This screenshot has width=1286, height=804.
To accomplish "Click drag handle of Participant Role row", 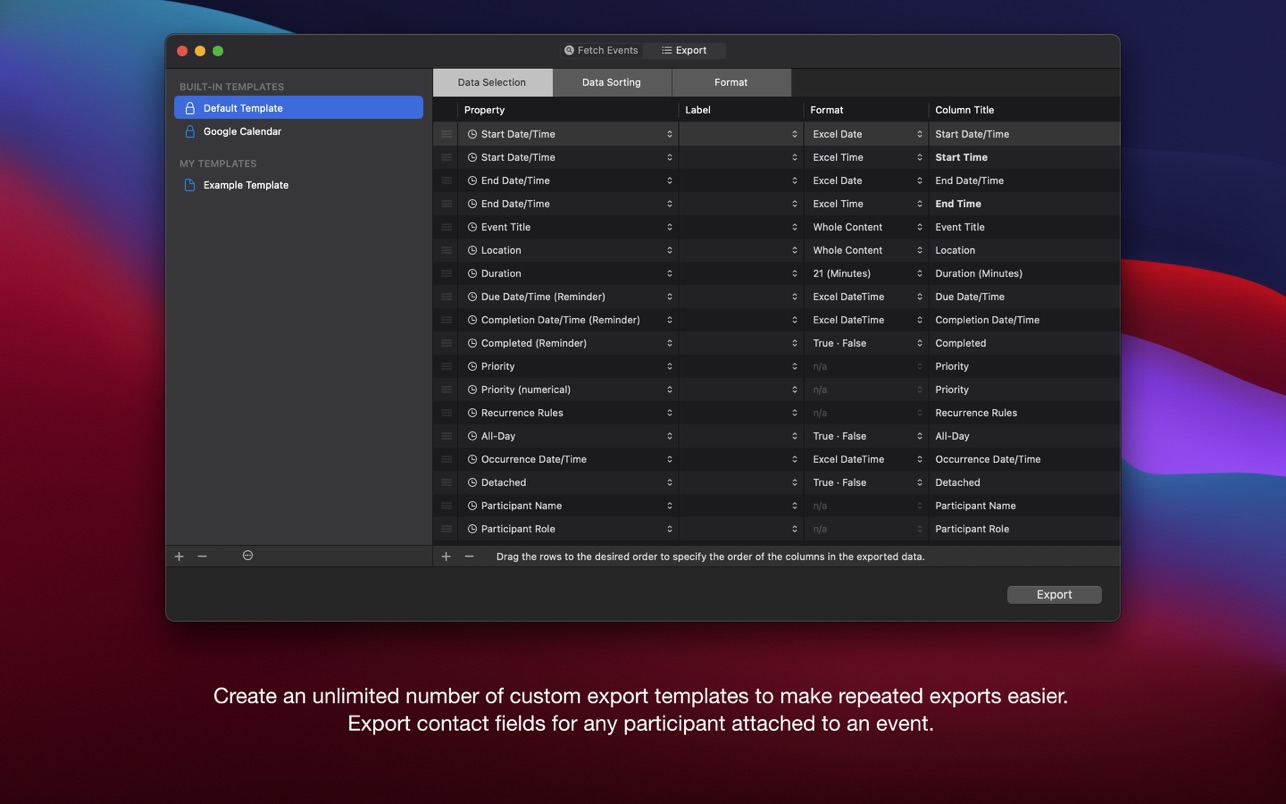I will pyautogui.click(x=446, y=529).
